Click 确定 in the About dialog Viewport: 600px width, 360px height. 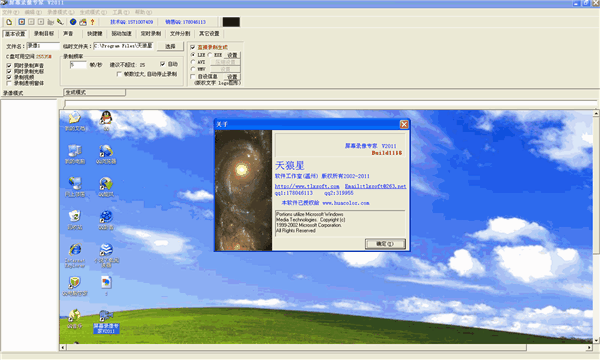point(385,244)
